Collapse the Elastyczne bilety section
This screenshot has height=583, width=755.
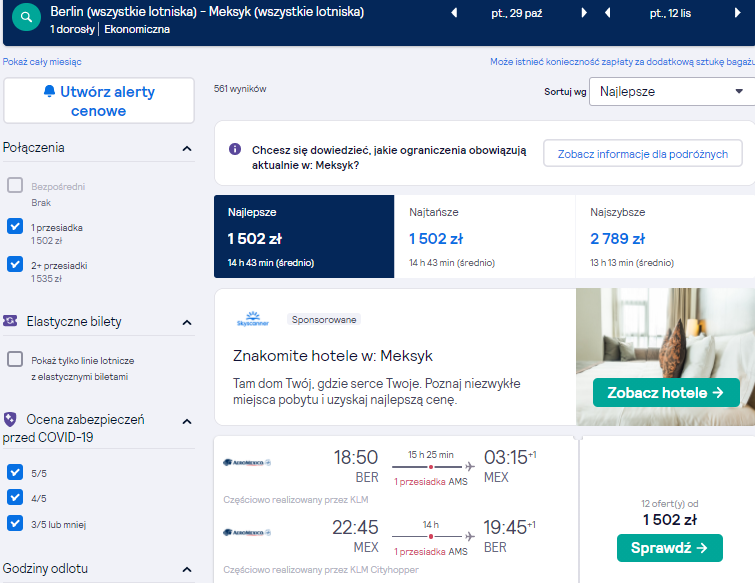pyautogui.click(x=187, y=323)
